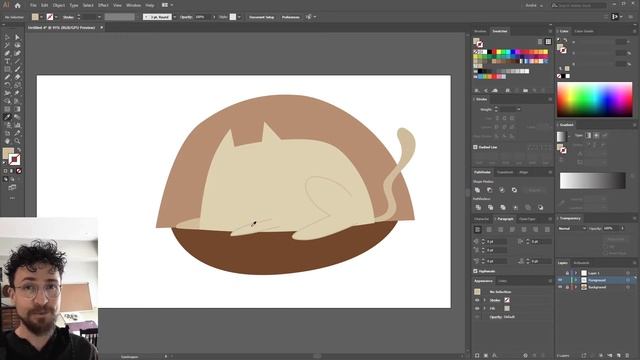
Task: Hide the Background layer
Action: tap(560, 287)
